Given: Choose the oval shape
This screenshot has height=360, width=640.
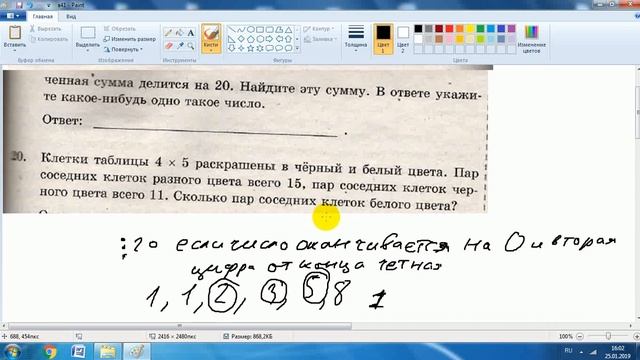Looking at the screenshot, I should [250, 30].
